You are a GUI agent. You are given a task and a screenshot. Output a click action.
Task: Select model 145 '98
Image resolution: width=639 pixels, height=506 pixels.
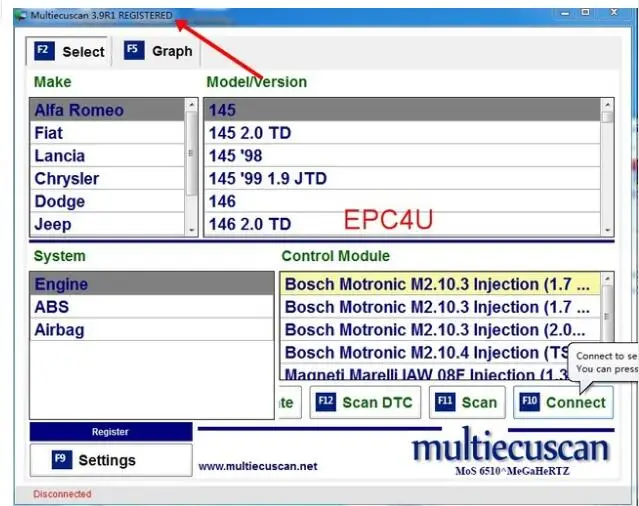403,156
